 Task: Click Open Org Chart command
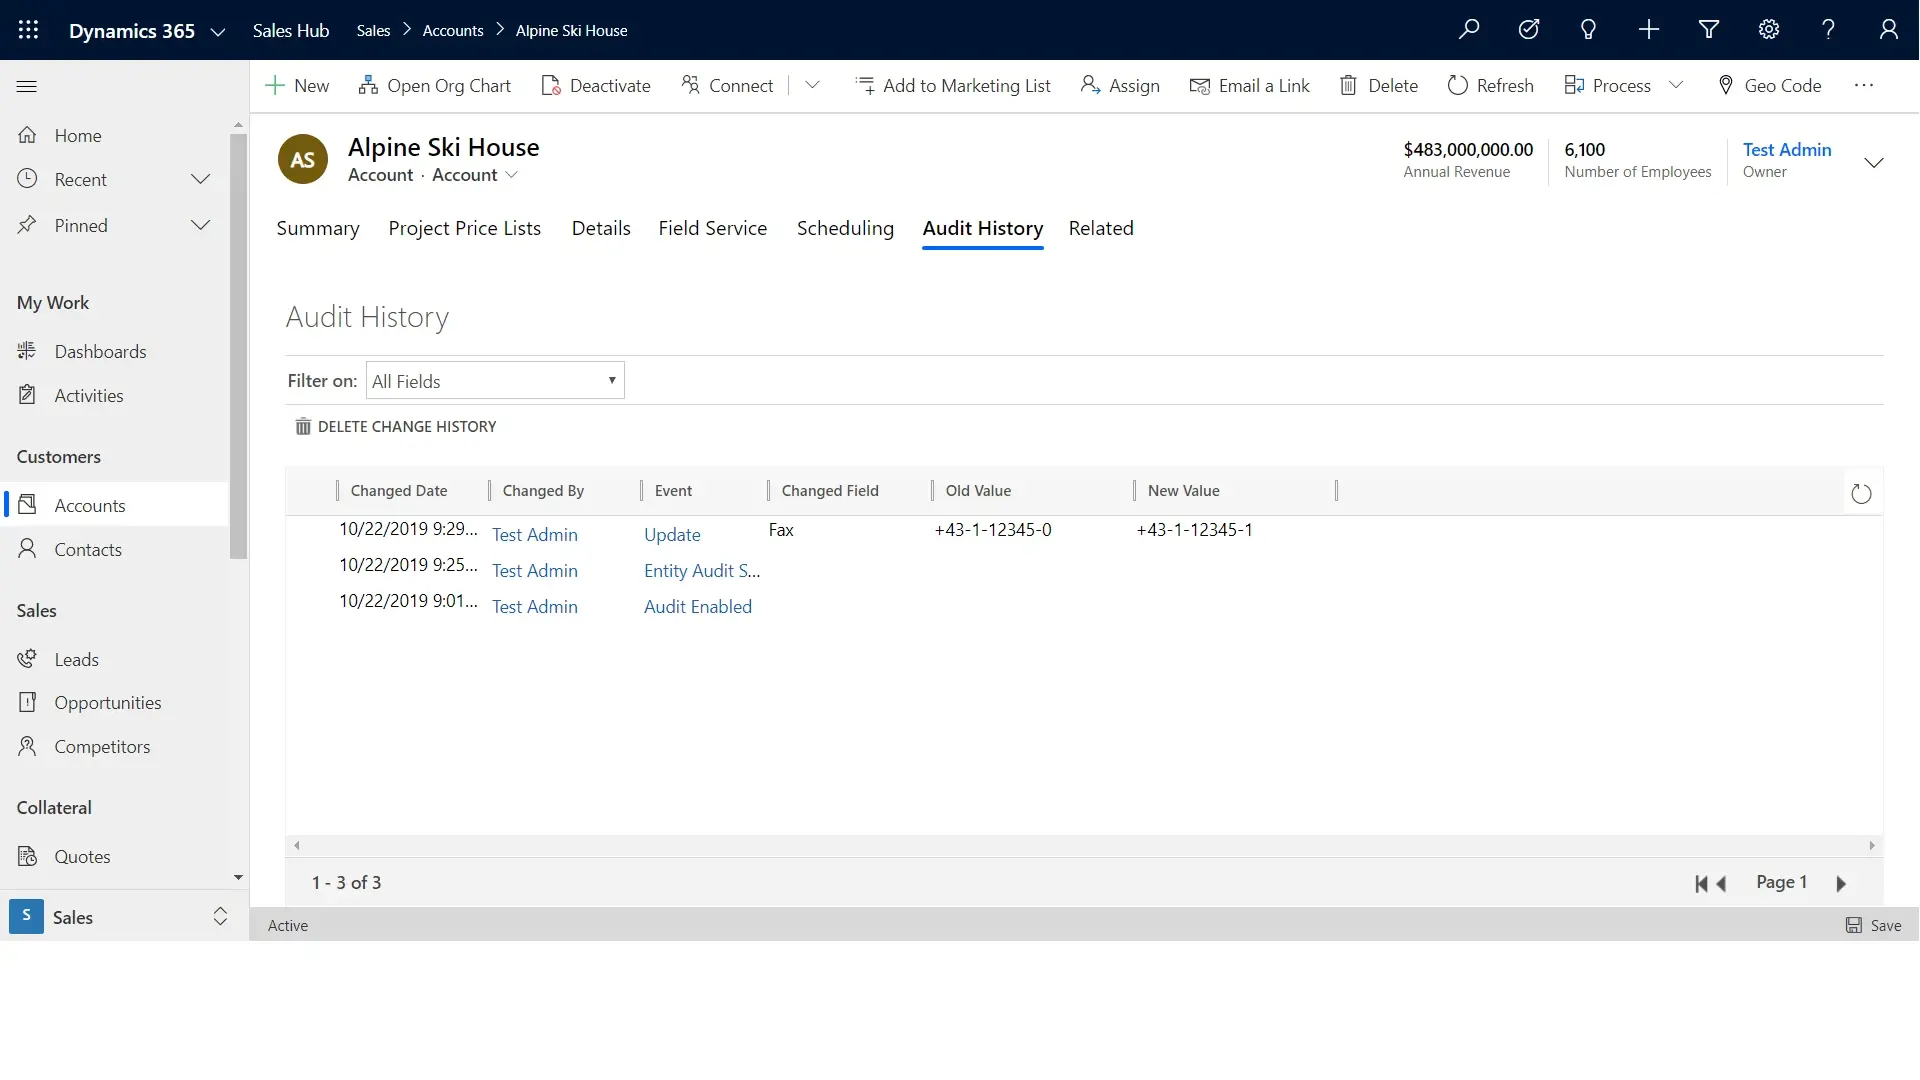click(x=434, y=86)
